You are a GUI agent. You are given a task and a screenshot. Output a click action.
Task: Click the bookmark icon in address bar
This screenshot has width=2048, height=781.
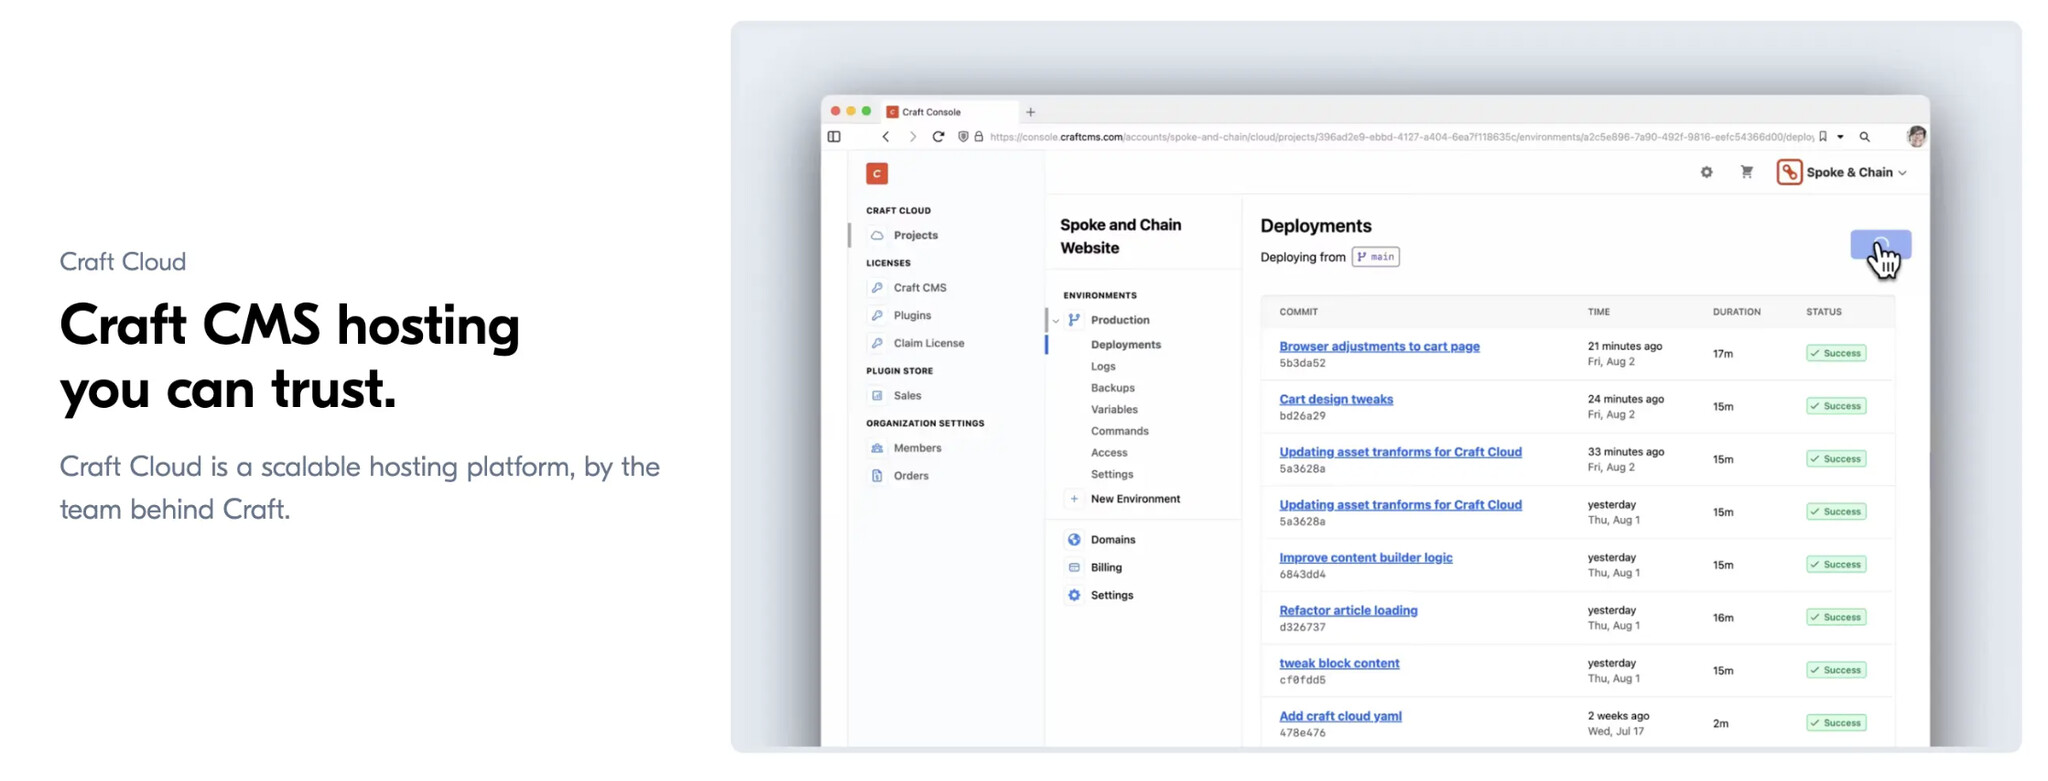(x=1823, y=137)
